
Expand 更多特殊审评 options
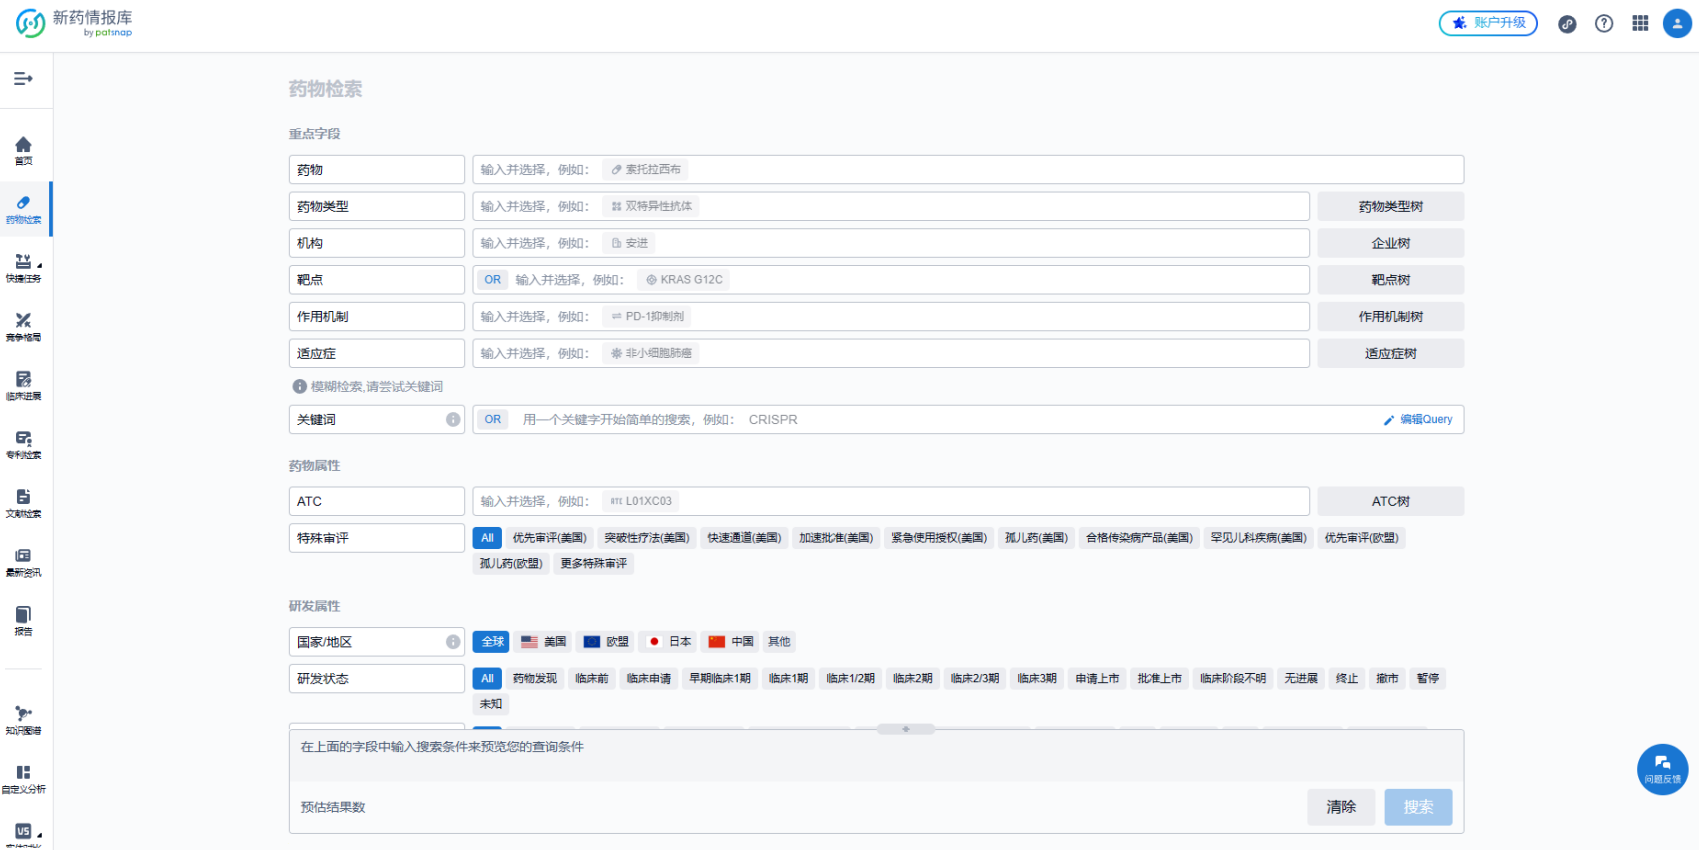tap(593, 564)
